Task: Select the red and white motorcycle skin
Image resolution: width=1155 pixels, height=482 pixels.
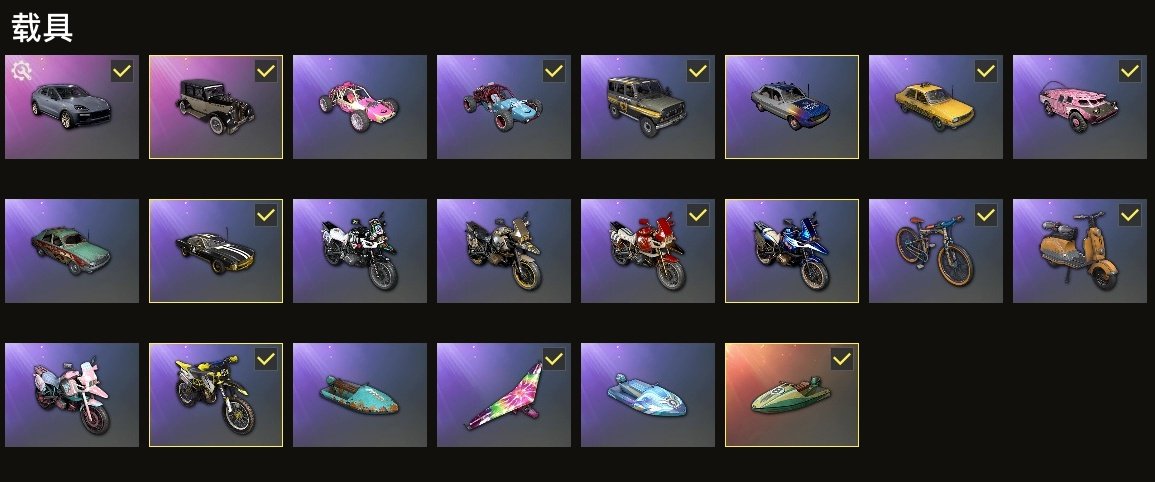Action: (x=647, y=251)
